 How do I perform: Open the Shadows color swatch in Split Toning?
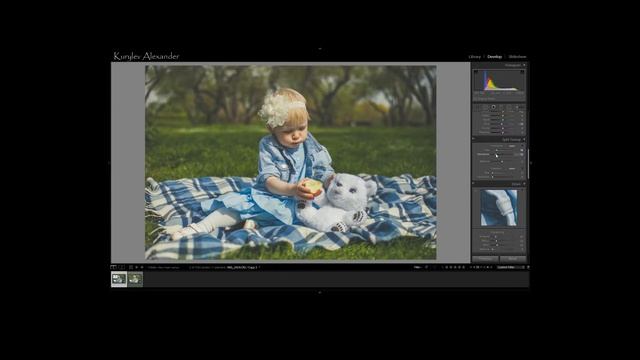coord(512,169)
